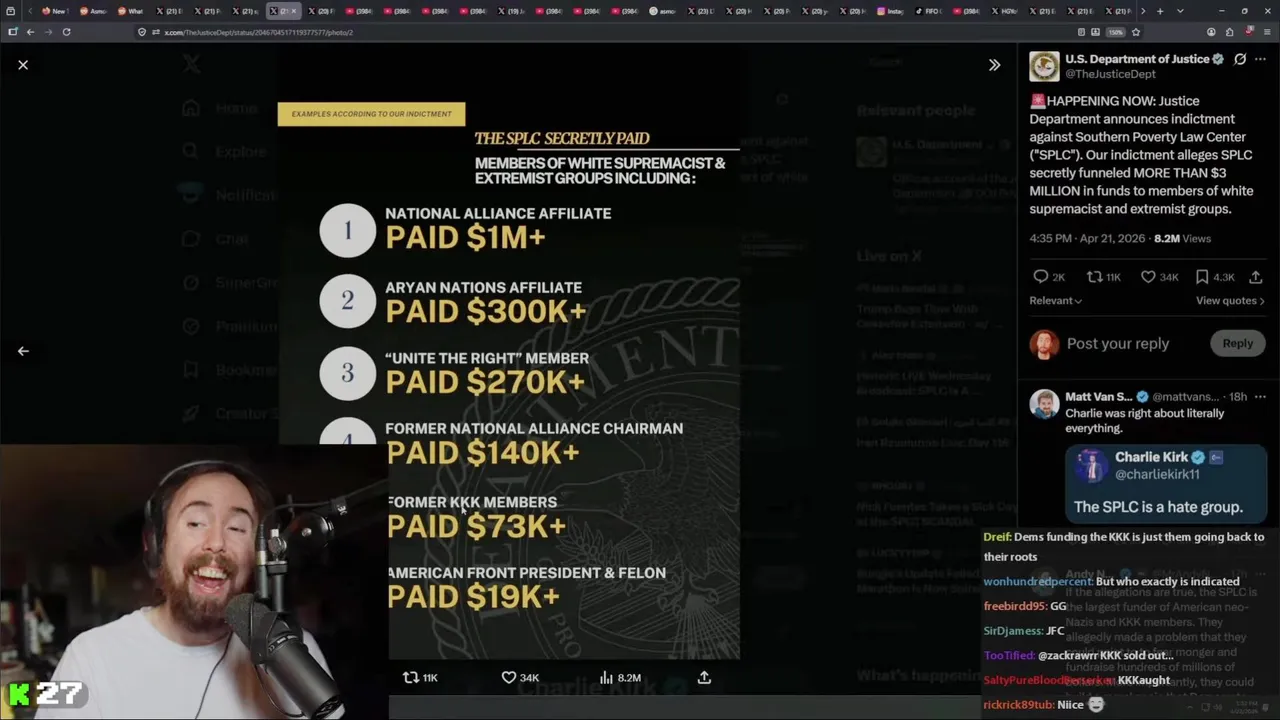Open the U.S. Department of Justice profile name
Viewport: 1280px width, 720px height.
pos(1137,59)
